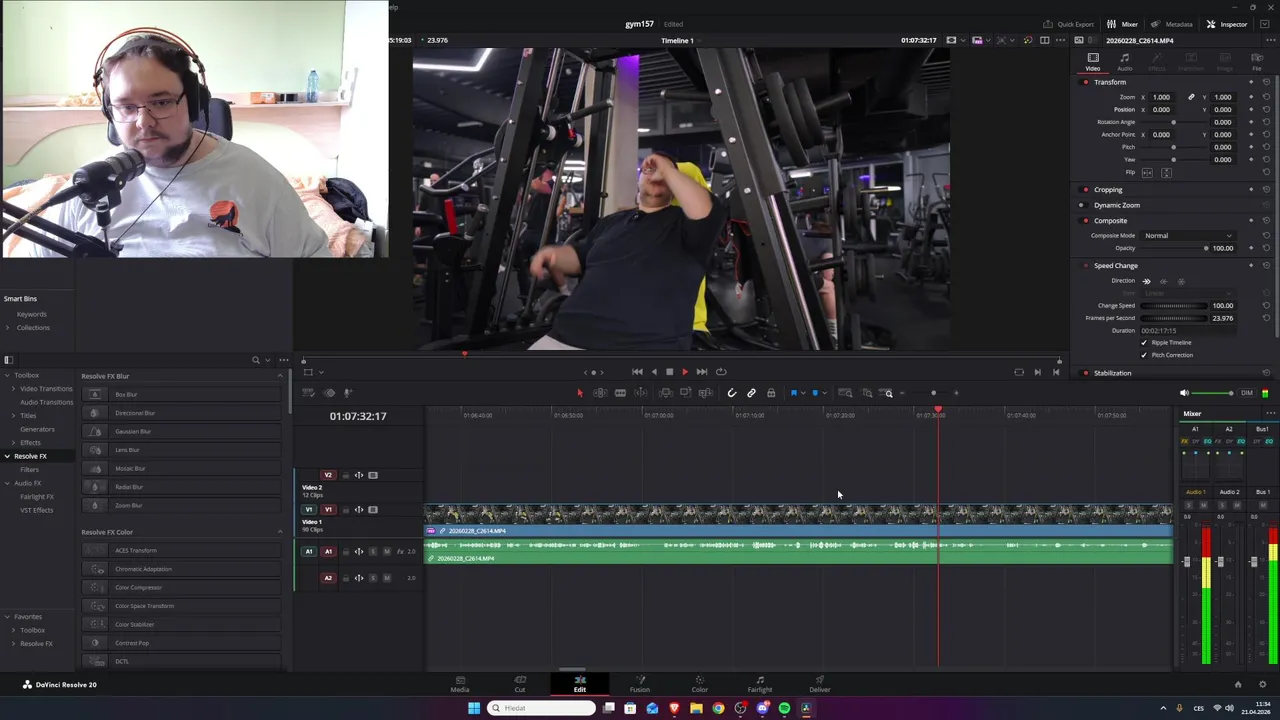Switch to the Cut page
The width and height of the screenshot is (1280, 720).
520,684
